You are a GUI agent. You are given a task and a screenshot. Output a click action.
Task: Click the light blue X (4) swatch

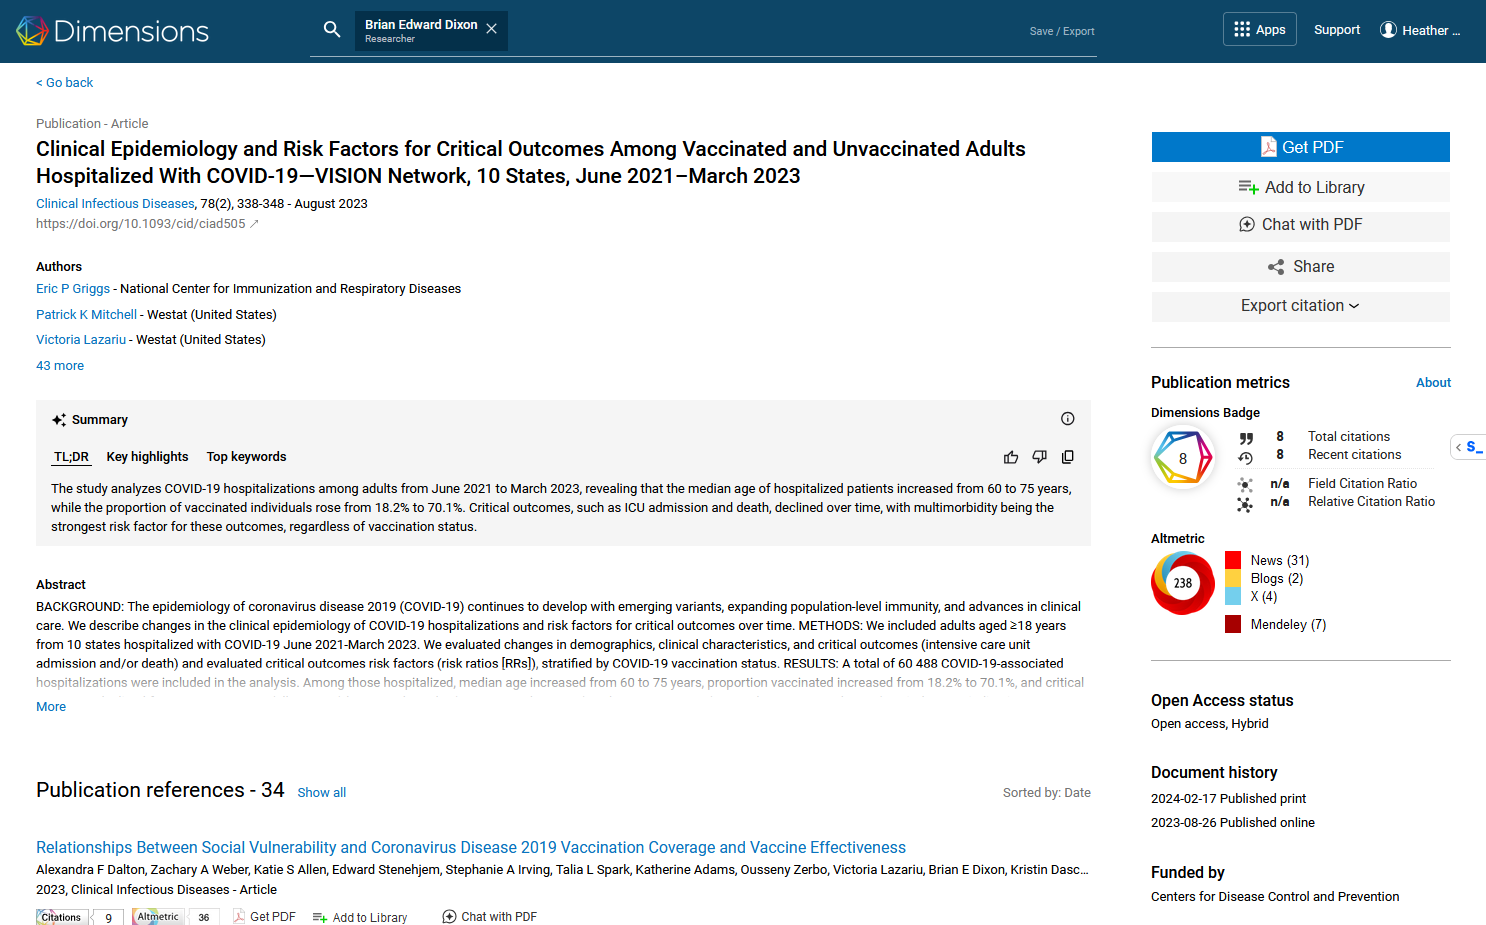tap(1233, 596)
